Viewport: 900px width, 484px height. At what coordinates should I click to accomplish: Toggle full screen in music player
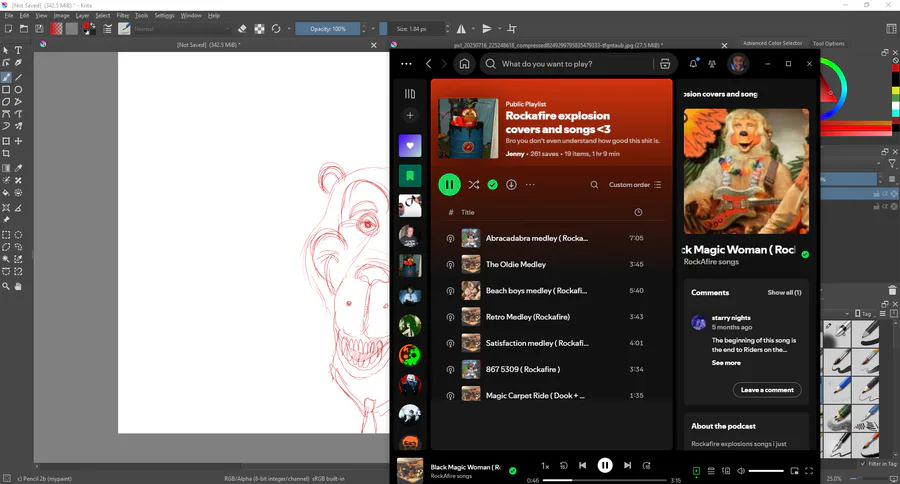click(809, 471)
